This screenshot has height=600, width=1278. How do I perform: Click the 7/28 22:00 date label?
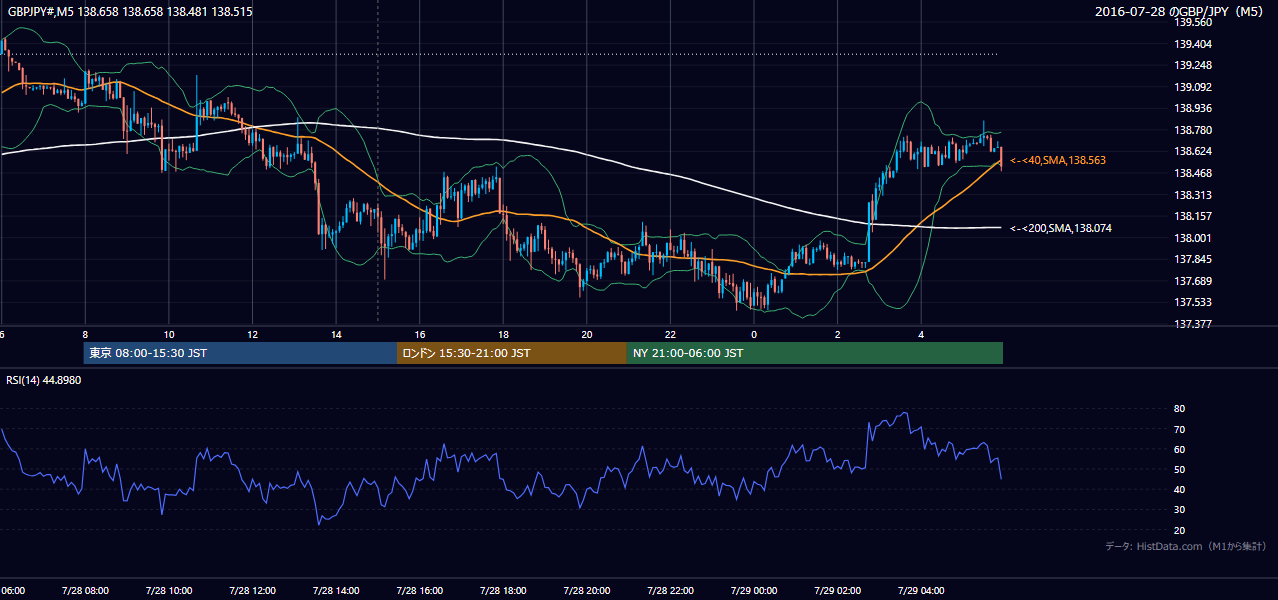670,590
